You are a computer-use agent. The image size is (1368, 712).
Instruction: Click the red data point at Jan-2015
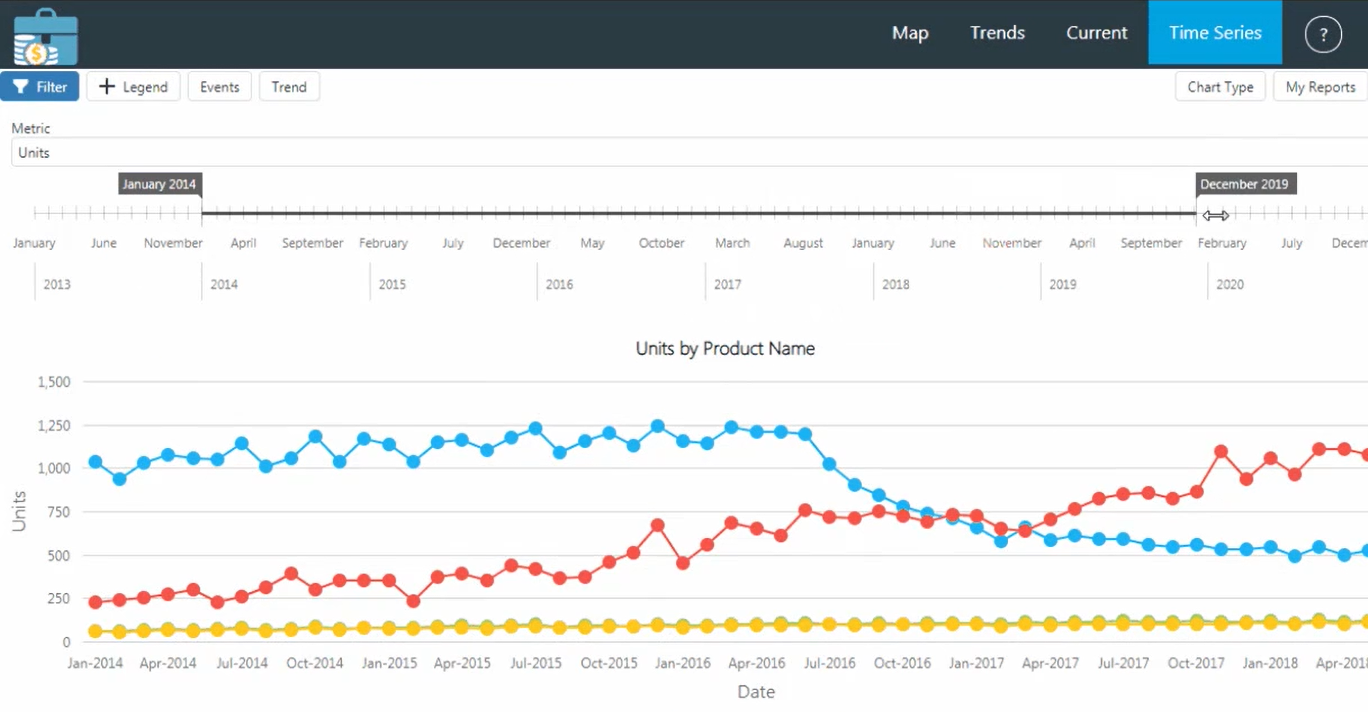click(389, 581)
